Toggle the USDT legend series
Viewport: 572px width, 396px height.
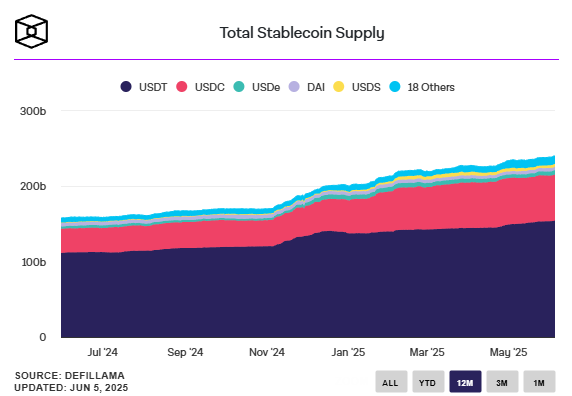tap(143, 87)
